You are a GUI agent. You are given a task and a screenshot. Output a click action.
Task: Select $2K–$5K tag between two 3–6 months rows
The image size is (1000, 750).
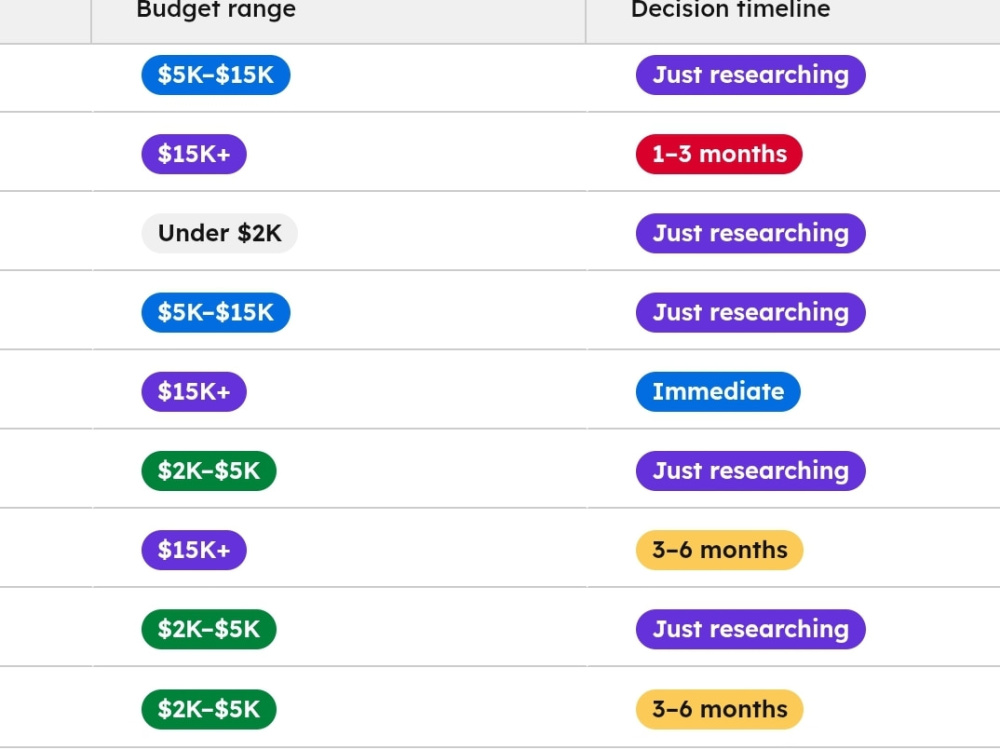point(209,629)
